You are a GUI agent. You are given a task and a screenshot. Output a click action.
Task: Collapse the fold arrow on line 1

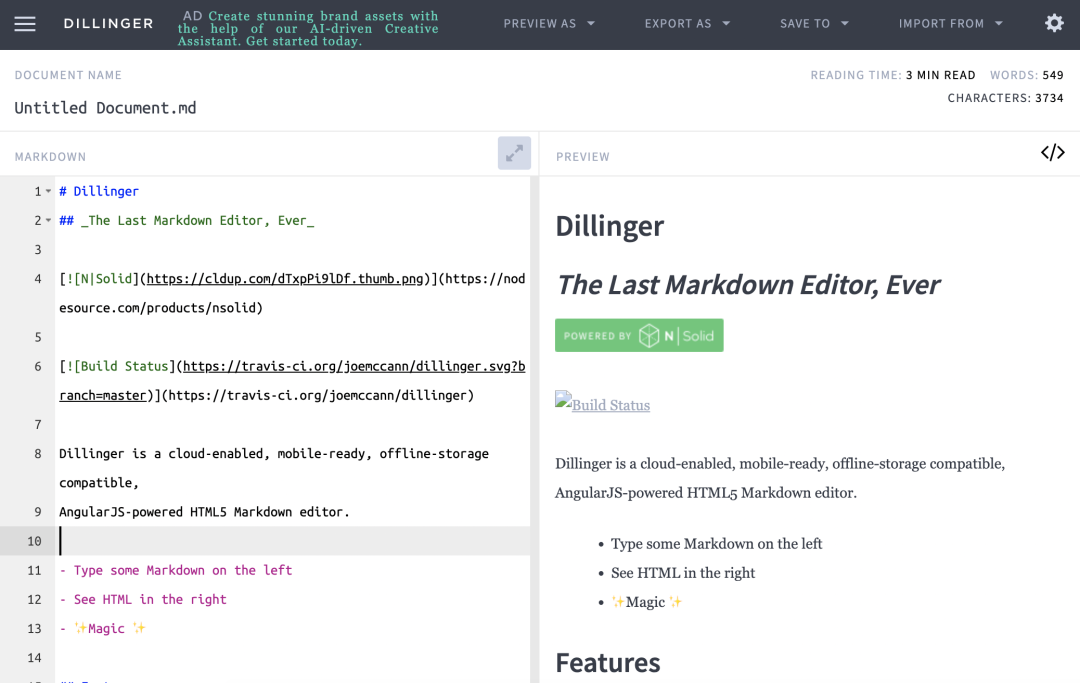(x=48, y=191)
